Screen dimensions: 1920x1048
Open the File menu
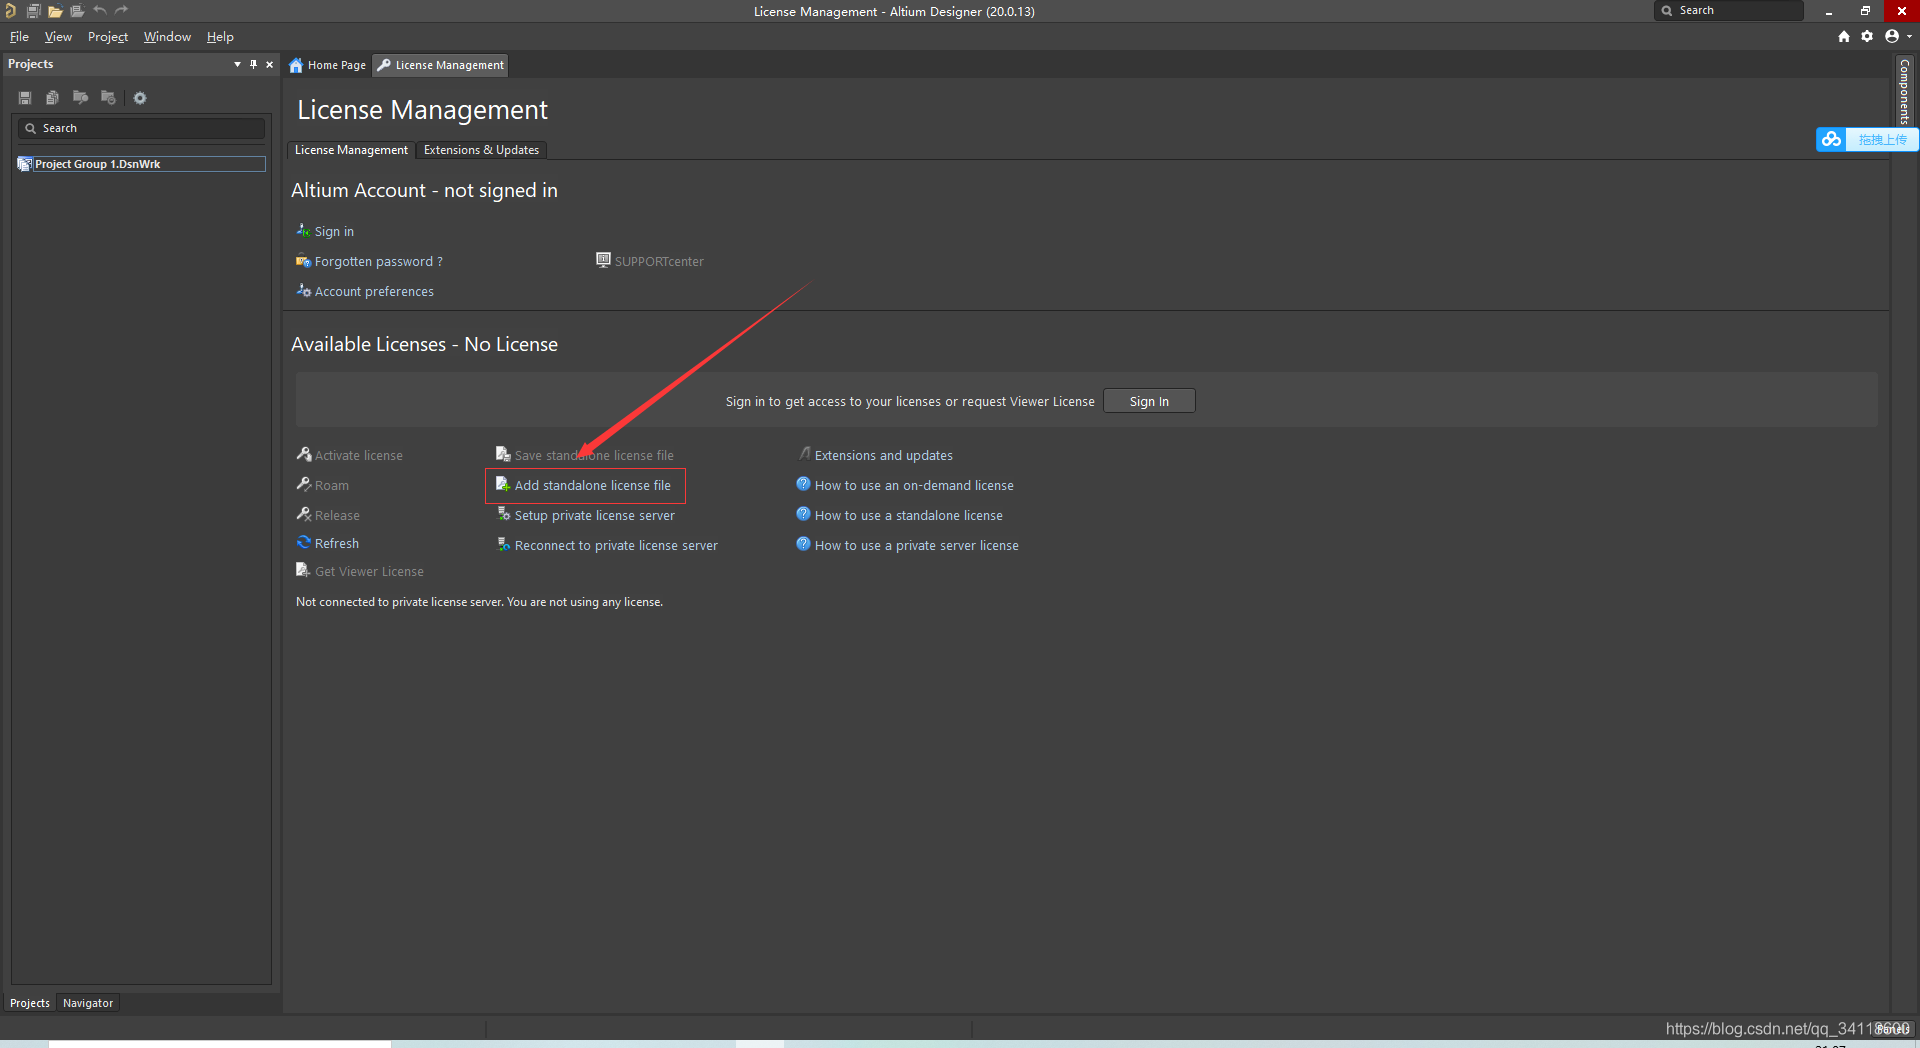pos(19,37)
